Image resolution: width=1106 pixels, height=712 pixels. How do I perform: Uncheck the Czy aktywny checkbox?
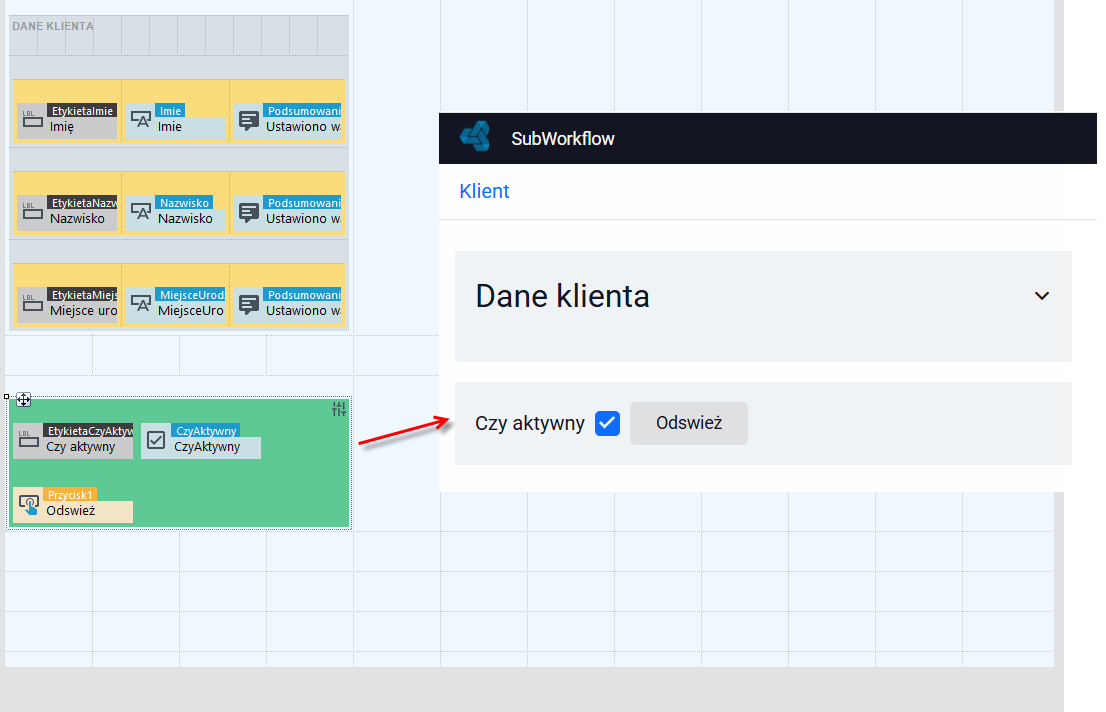607,423
